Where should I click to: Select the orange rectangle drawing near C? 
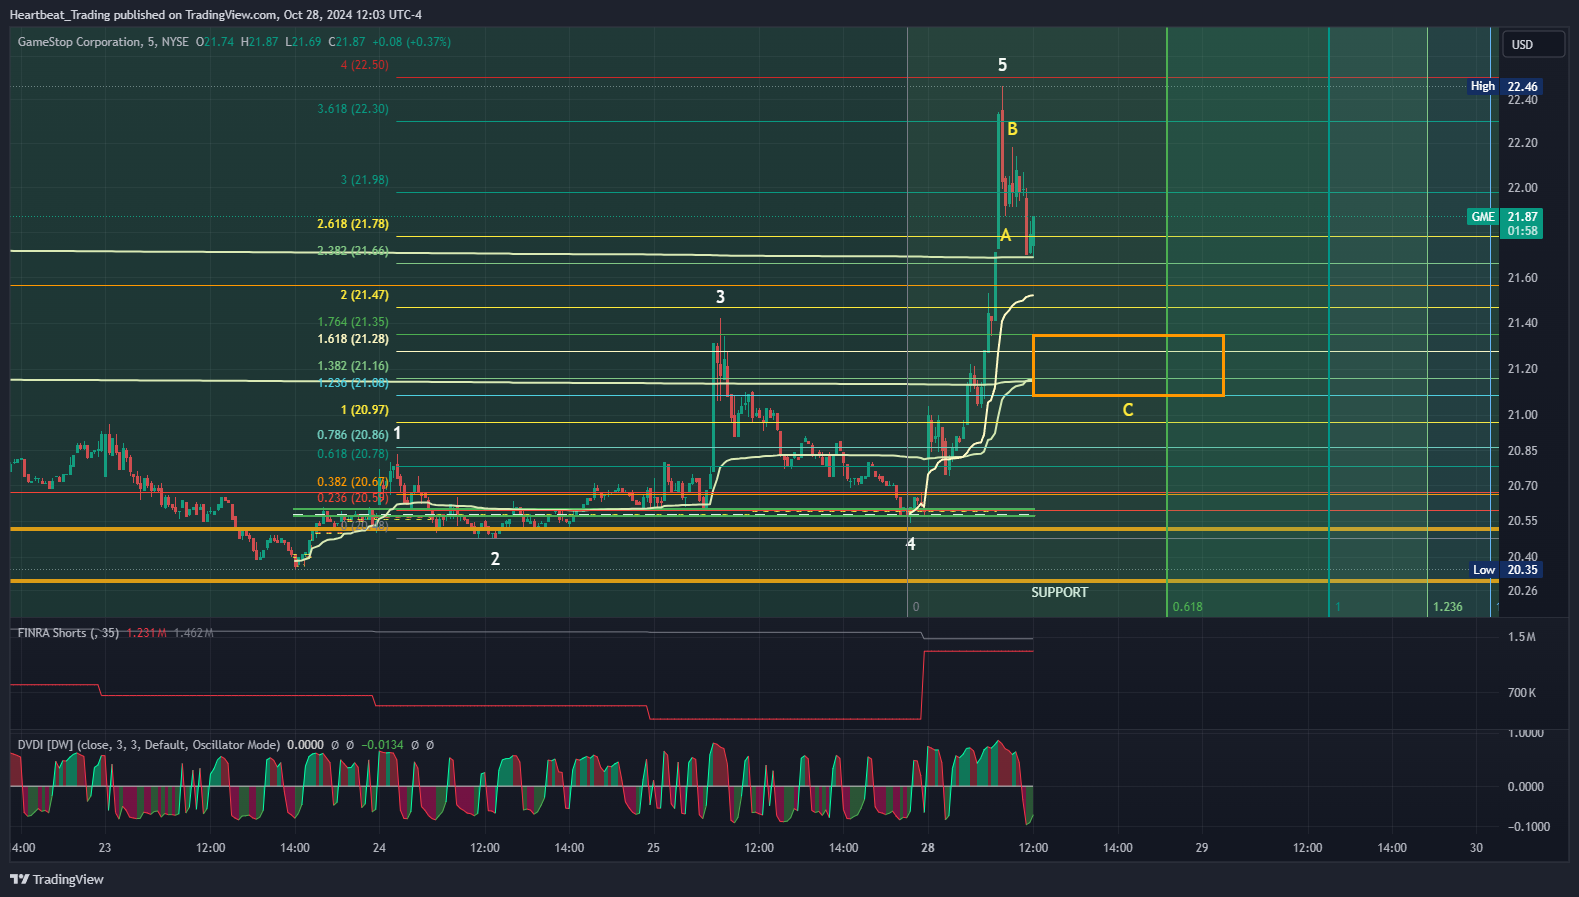click(1128, 365)
